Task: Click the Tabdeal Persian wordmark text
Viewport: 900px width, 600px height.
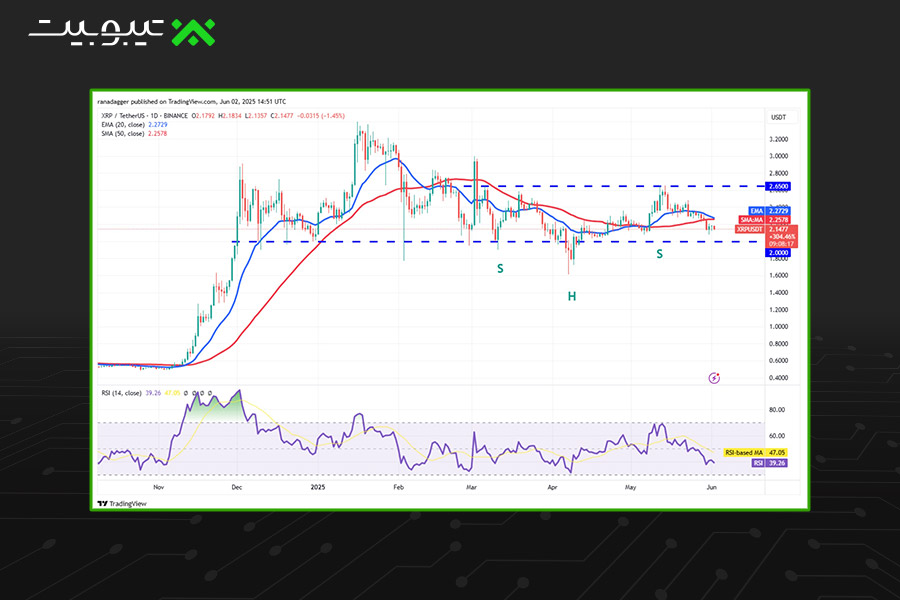Action: pyautogui.click(x=97, y=32)
